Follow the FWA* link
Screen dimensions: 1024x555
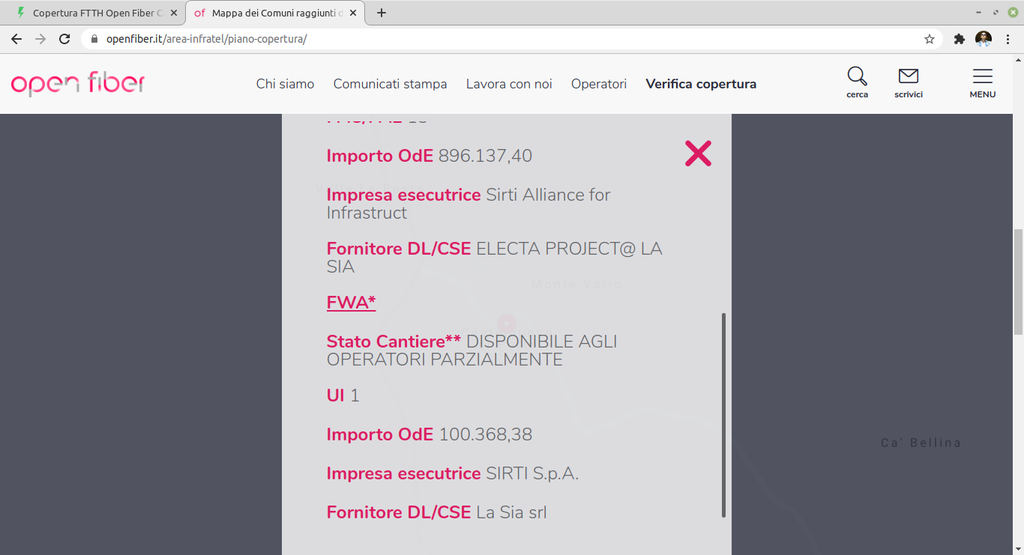[351, 302]
